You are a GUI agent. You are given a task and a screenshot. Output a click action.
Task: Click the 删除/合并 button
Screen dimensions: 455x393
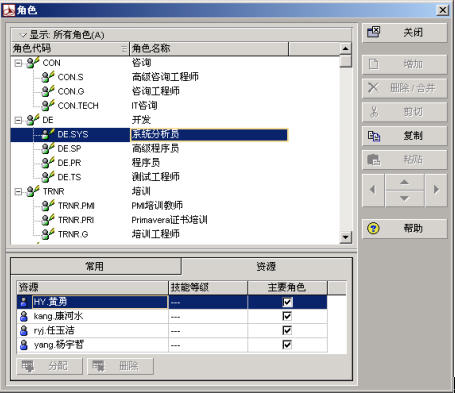pos(404,88)
